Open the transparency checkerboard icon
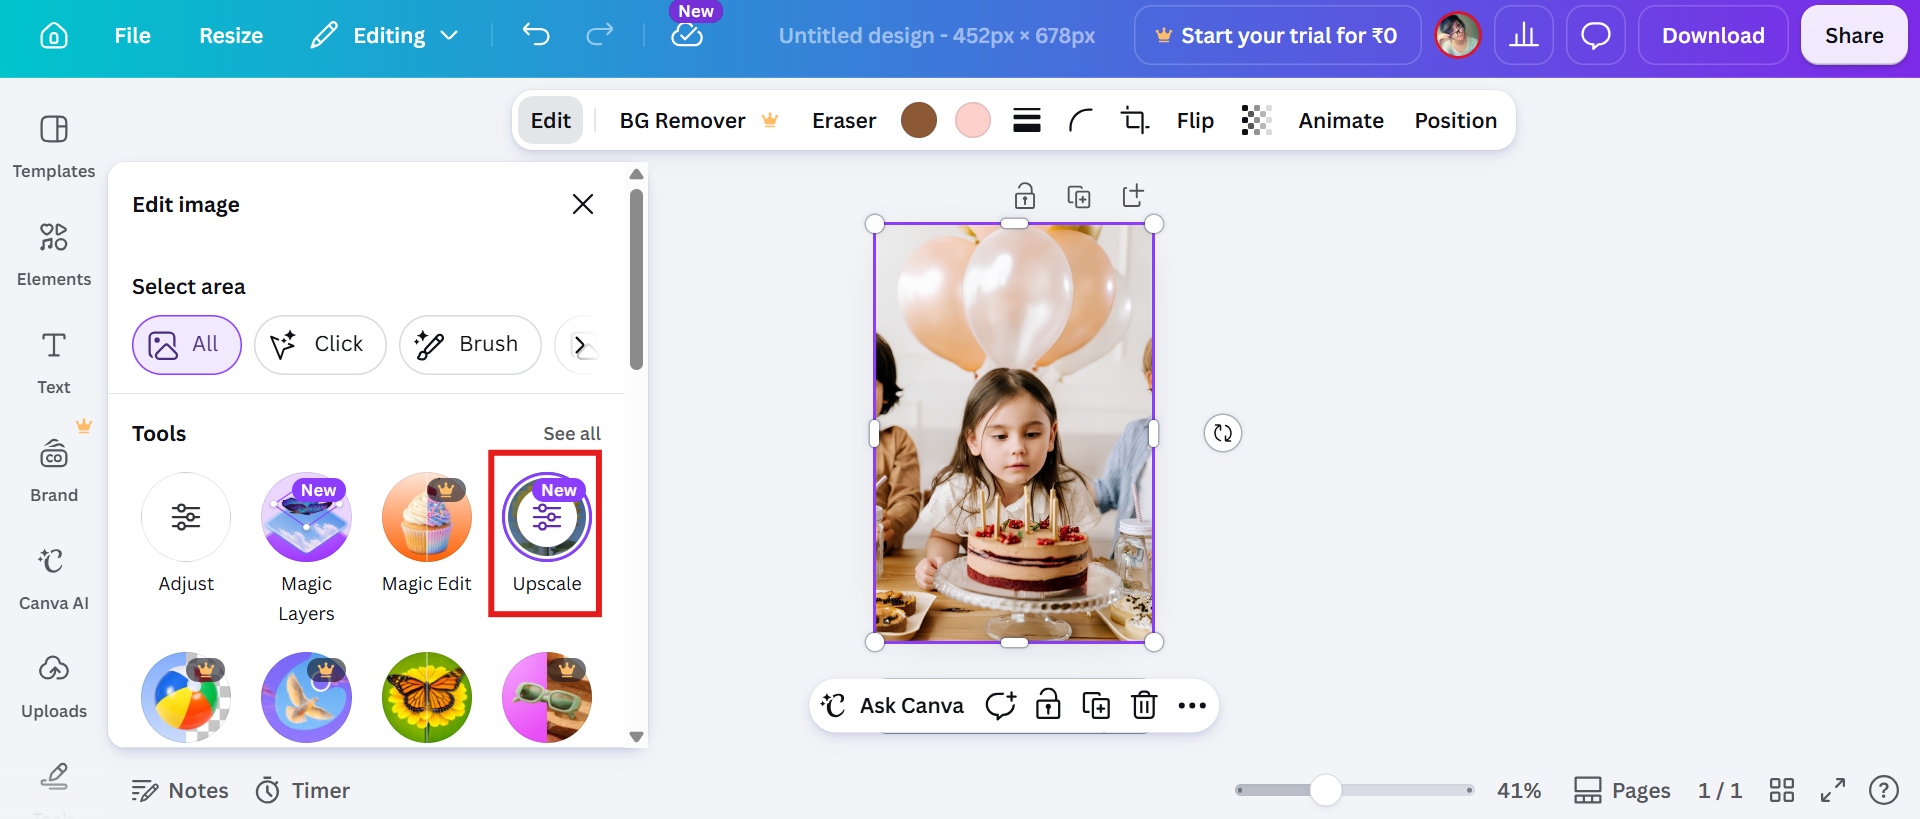The height and width of the screenshot is (819, 1920). [x=1257, y=121]
